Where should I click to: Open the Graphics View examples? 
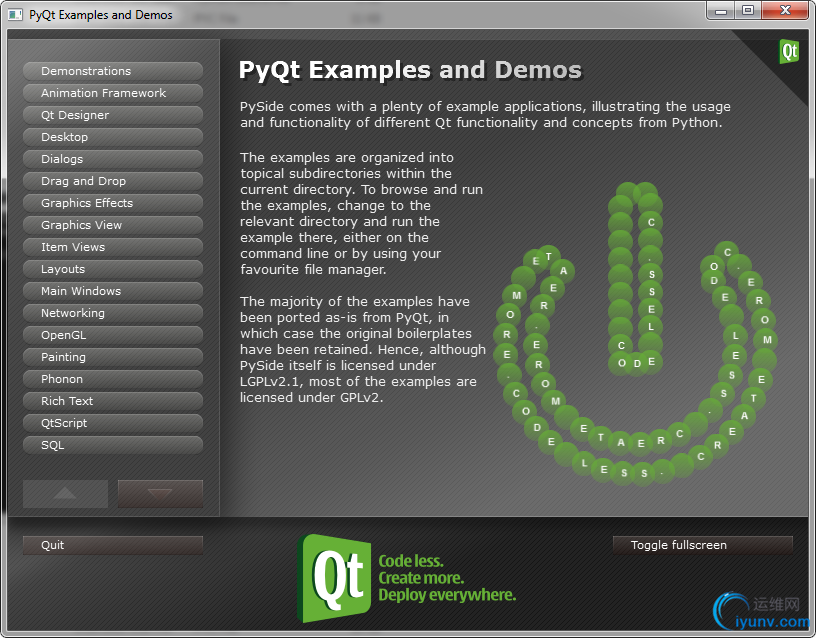(113, 225)
